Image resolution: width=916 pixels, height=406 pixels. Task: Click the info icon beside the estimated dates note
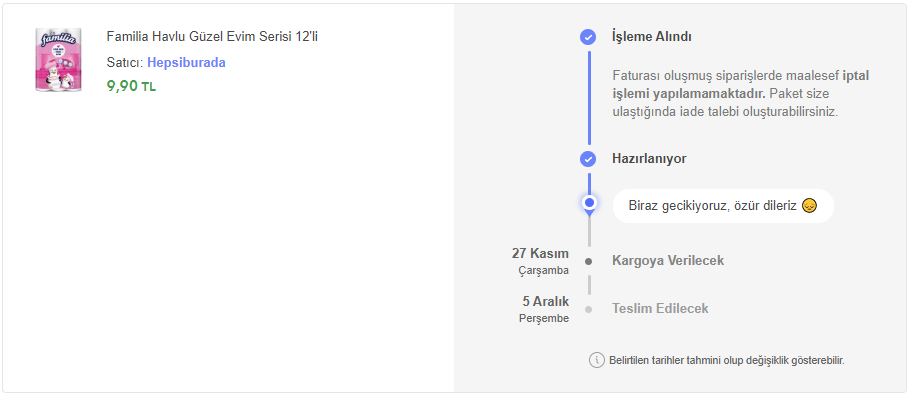[596, 360]
